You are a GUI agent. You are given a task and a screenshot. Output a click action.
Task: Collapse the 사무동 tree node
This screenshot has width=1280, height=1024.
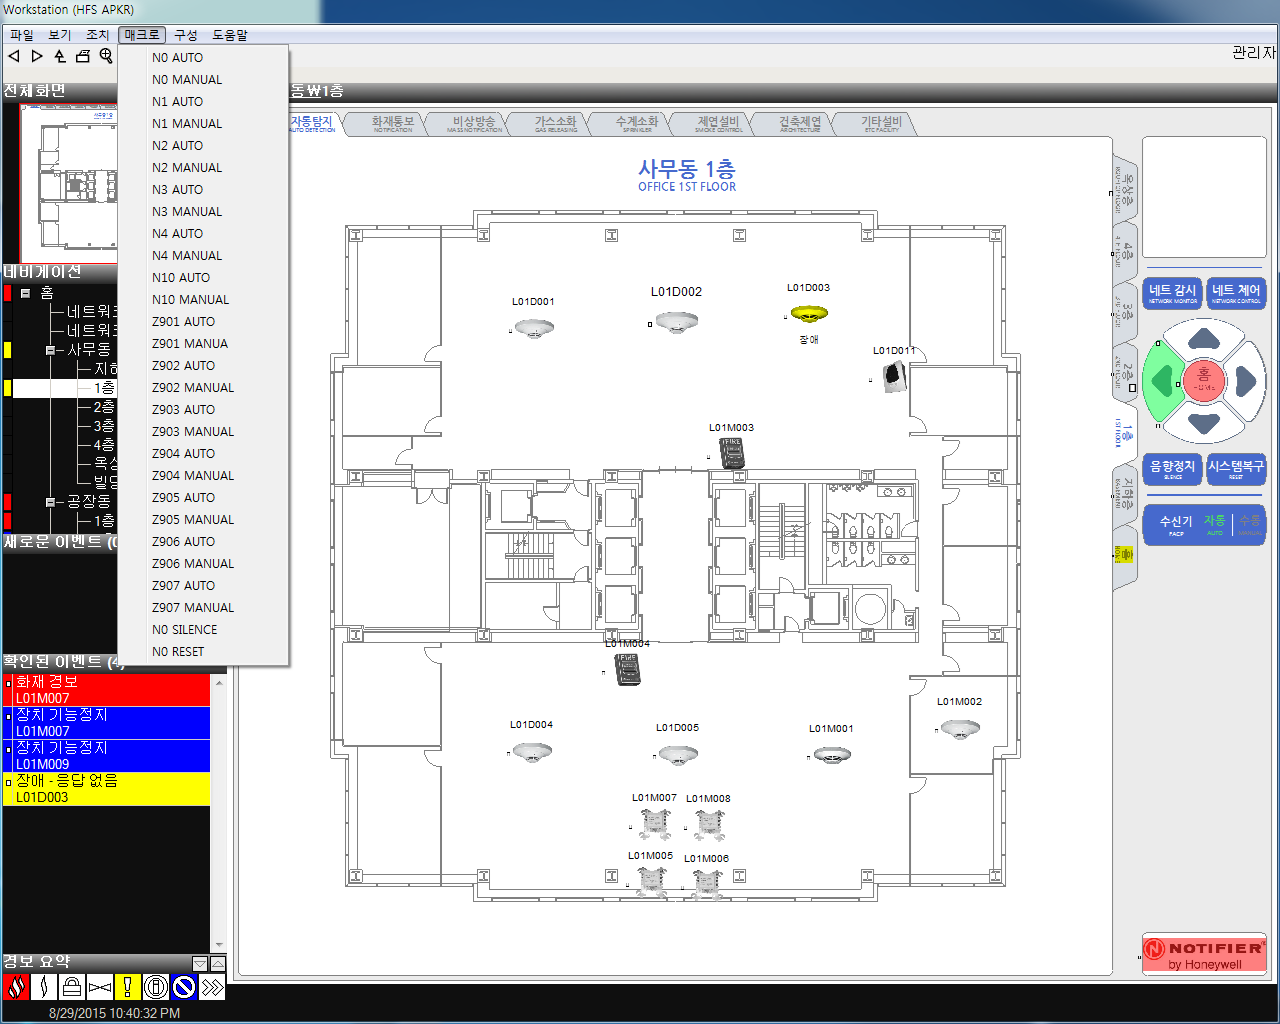point(50,350)
